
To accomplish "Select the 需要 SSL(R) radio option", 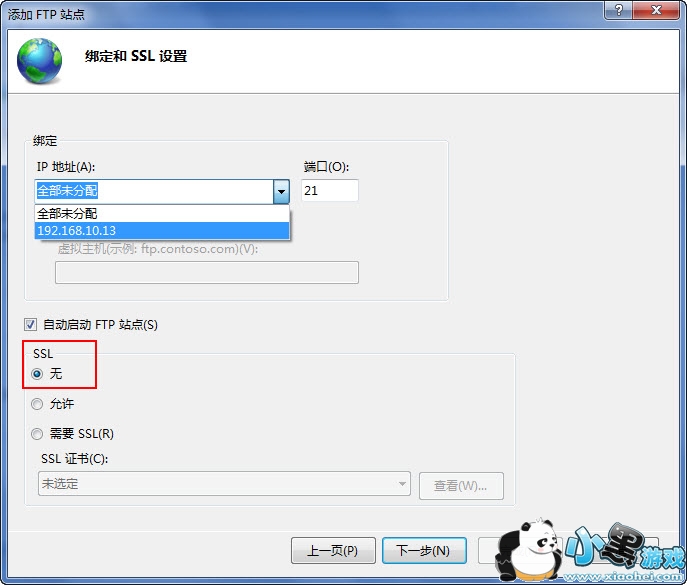I will pyautogui.click(x=37, y=434).
